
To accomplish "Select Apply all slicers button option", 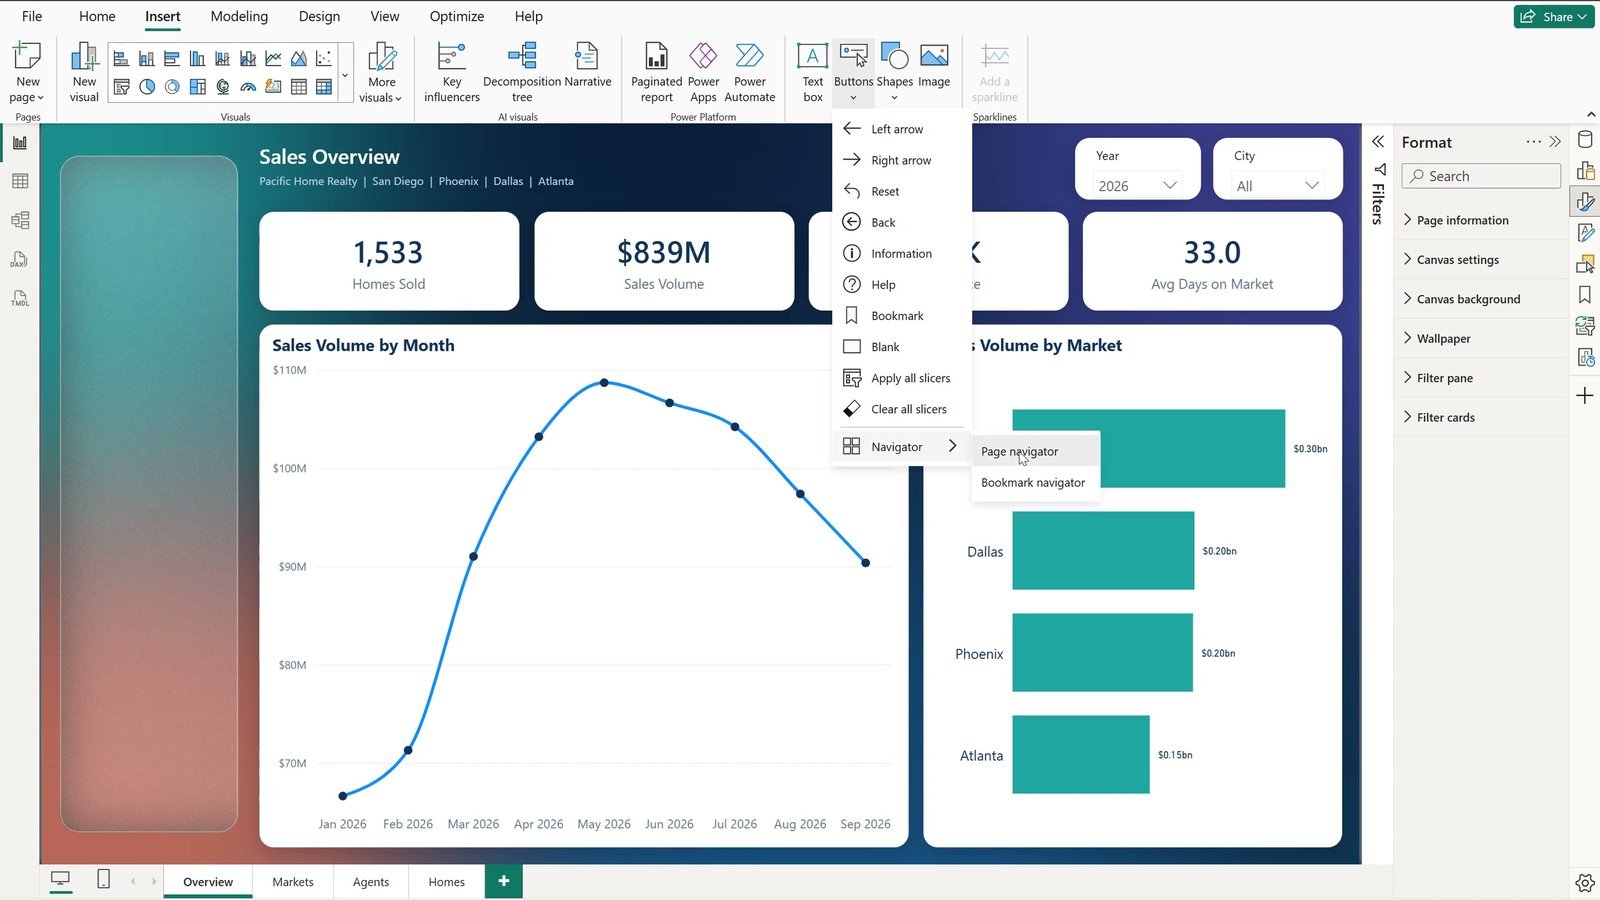I will pos(902,378).
